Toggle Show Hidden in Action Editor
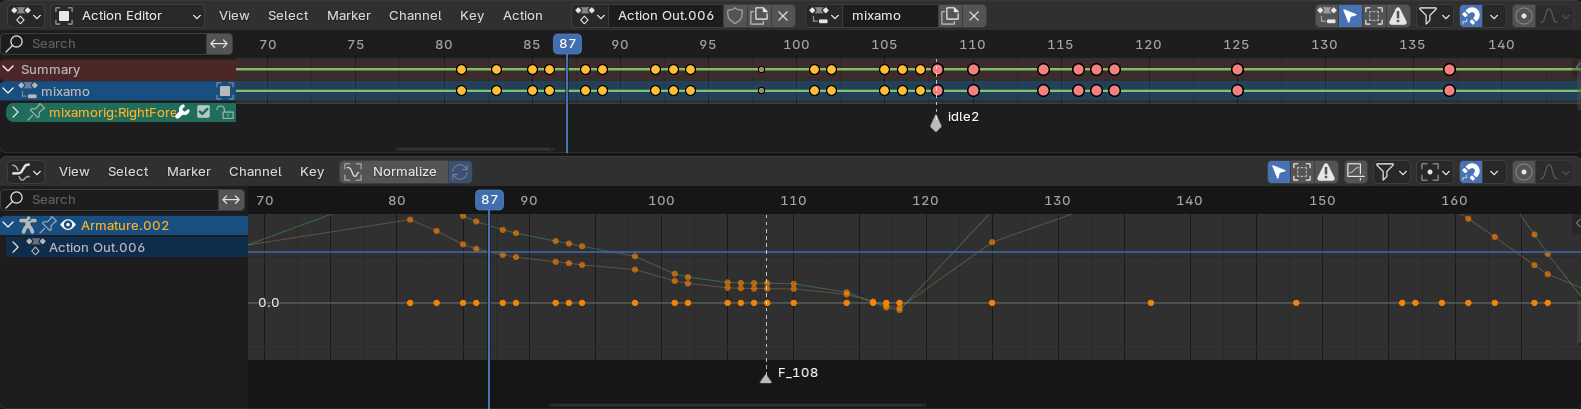Image resolution: width=1581 pixels, height=409 pixels. pos(1374,15)
